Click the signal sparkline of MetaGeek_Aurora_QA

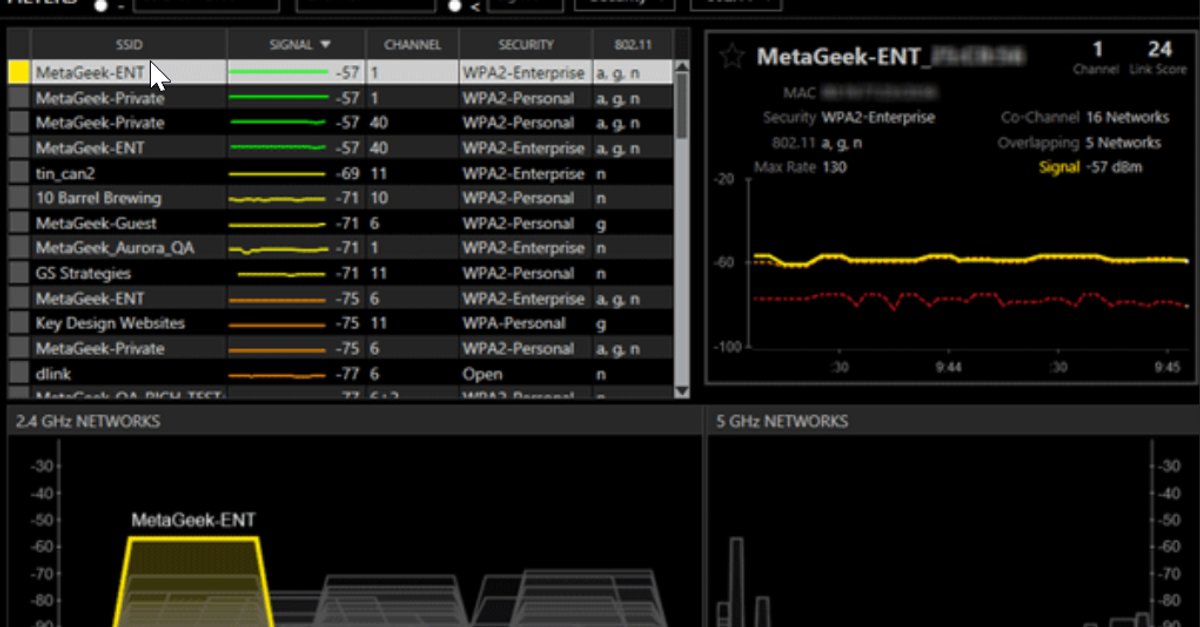279,248
